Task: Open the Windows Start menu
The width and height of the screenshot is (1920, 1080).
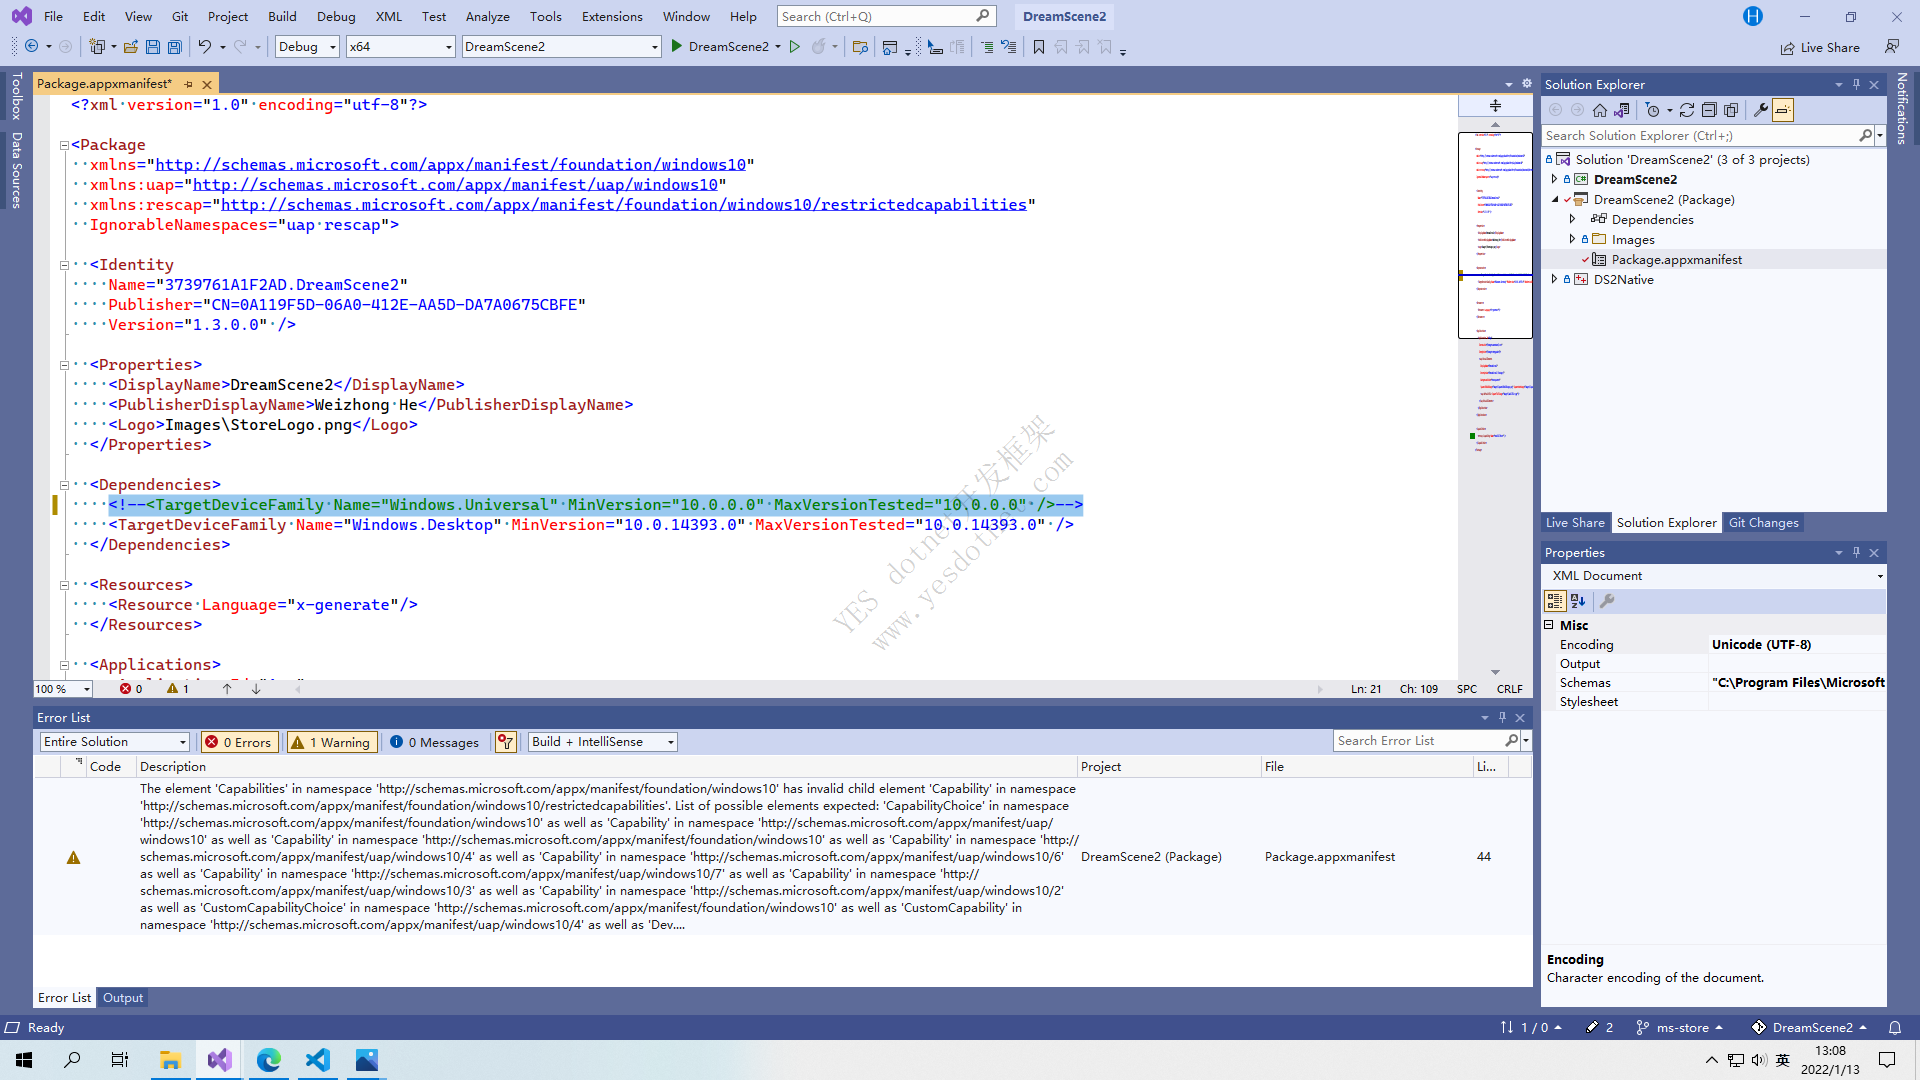Action: (x=24, y=1060)
